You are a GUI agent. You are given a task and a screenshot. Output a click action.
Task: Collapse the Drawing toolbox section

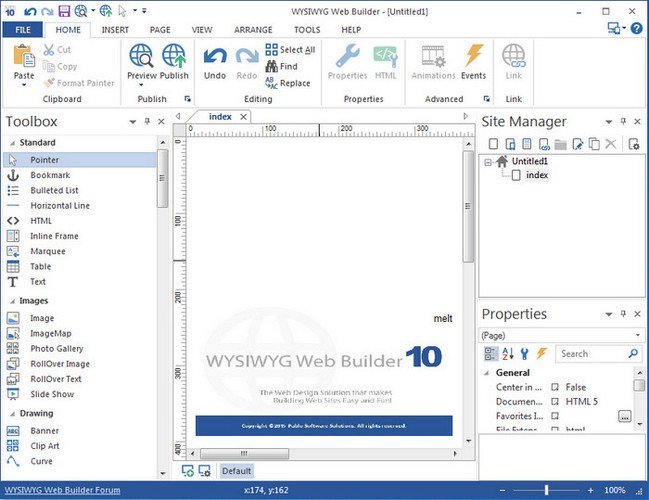point(12,413)
